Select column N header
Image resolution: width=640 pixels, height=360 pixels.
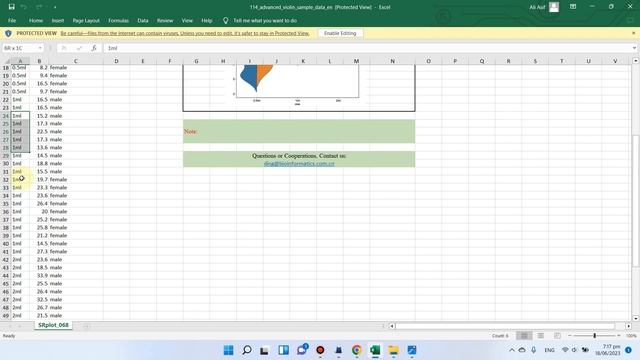[392, 61]
